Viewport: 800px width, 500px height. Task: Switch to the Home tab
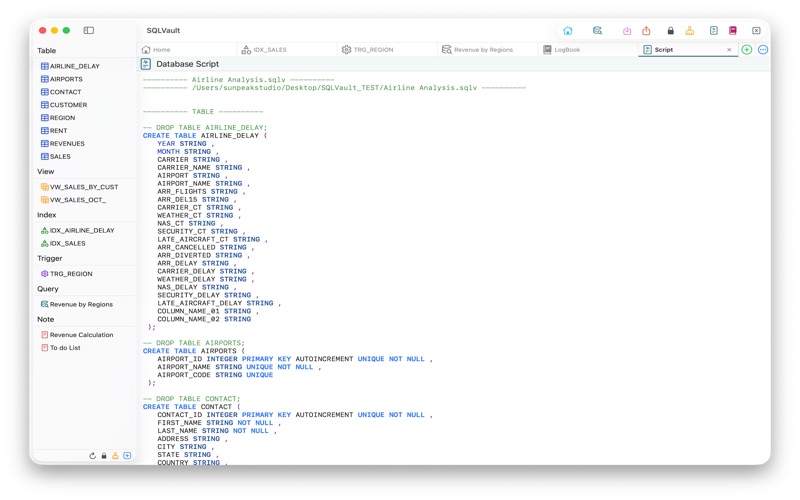tap(186, 49)
